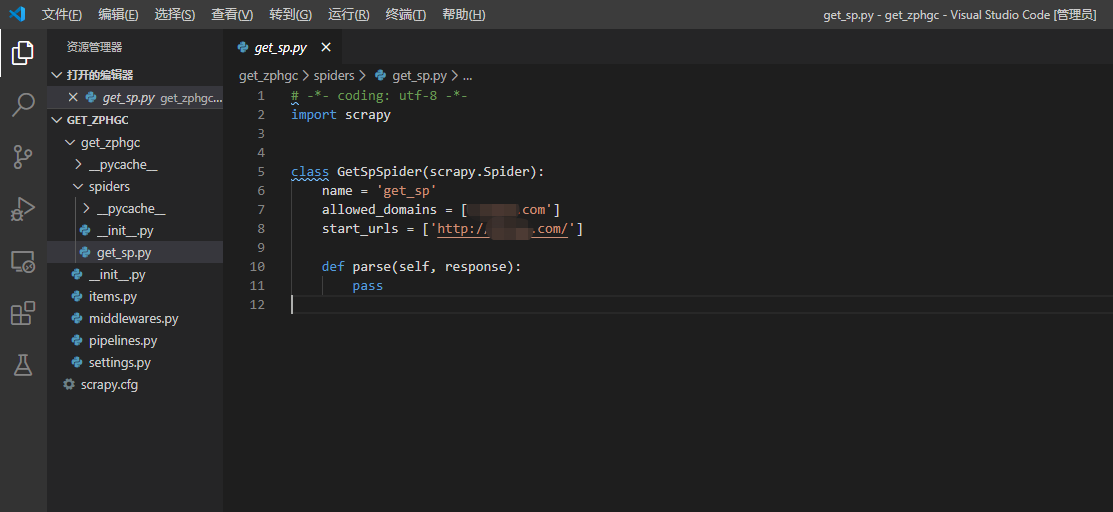
Task: Open scrapy.cfg file
Action: (x=109, y=384)
